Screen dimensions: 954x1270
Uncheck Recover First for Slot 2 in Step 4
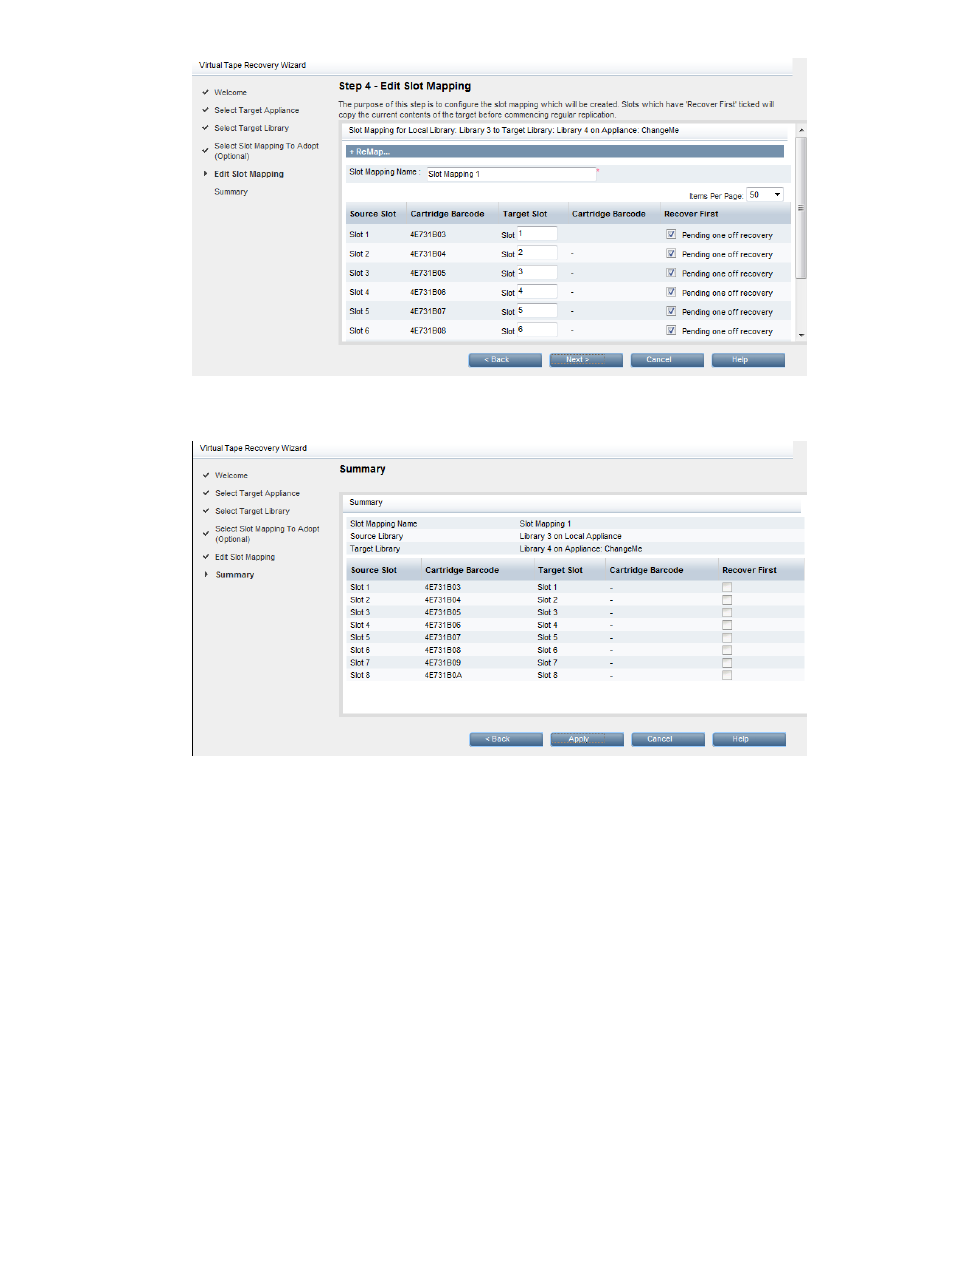(x=671, y=254)
